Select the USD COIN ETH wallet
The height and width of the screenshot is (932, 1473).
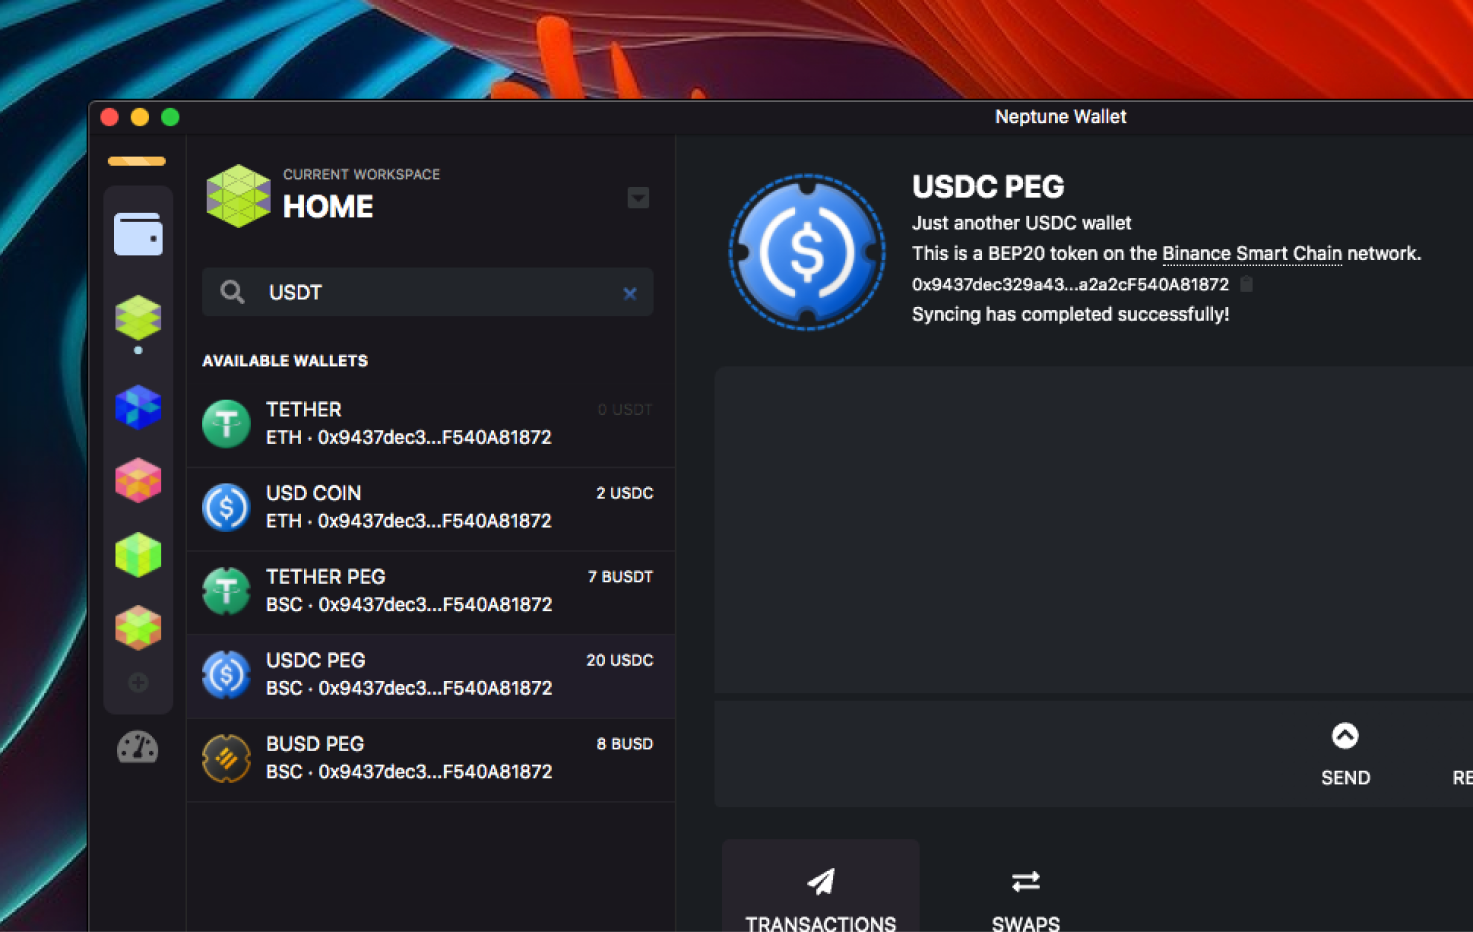click(x=431, y=508)
